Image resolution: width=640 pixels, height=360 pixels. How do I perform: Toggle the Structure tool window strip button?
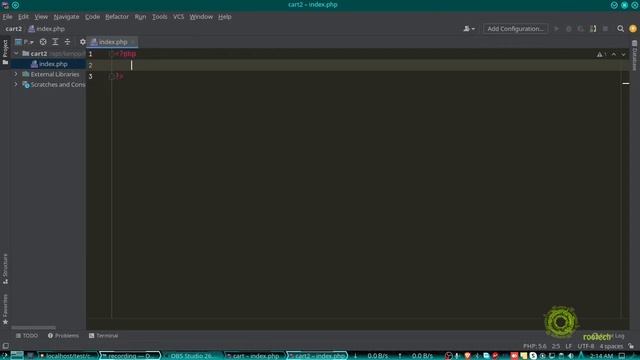click(5, 269)
